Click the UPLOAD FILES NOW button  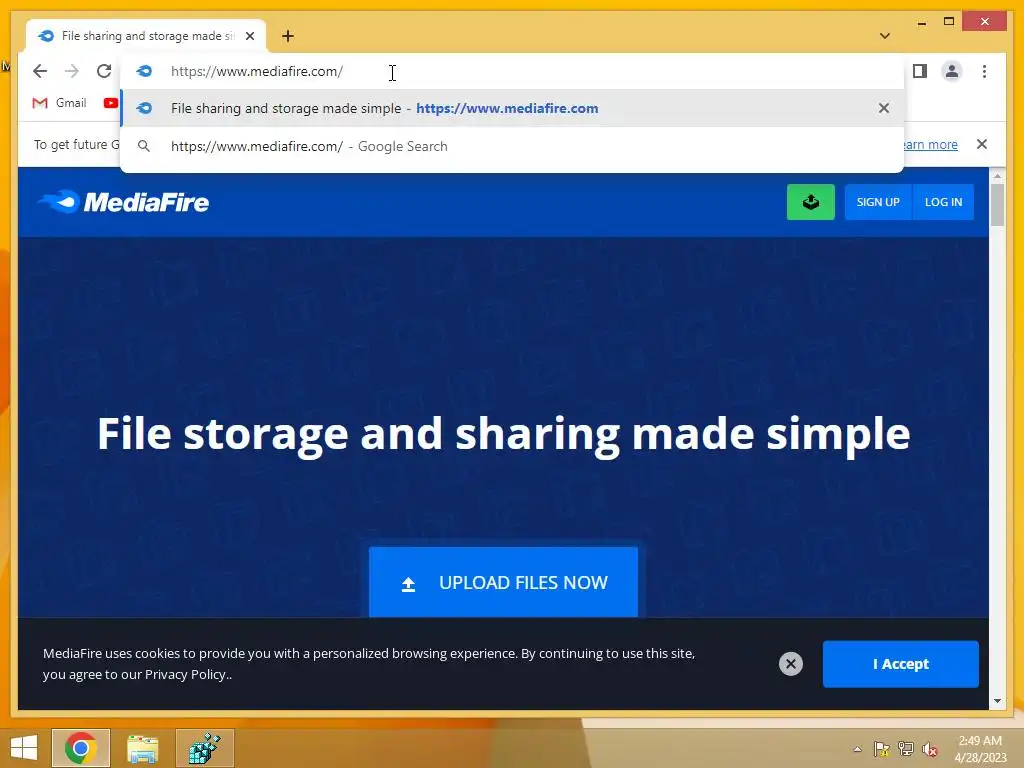pos(504,582)
